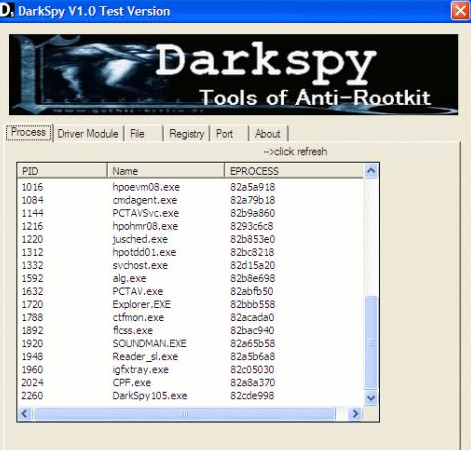Click EPROCESS value 82b9a860
Screen dimensions: 471x450
coord(253,213)
